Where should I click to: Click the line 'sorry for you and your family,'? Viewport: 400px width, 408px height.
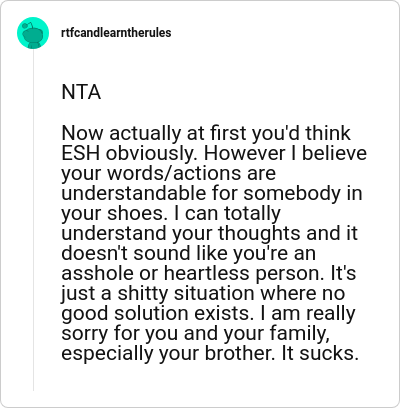point(196,333)
